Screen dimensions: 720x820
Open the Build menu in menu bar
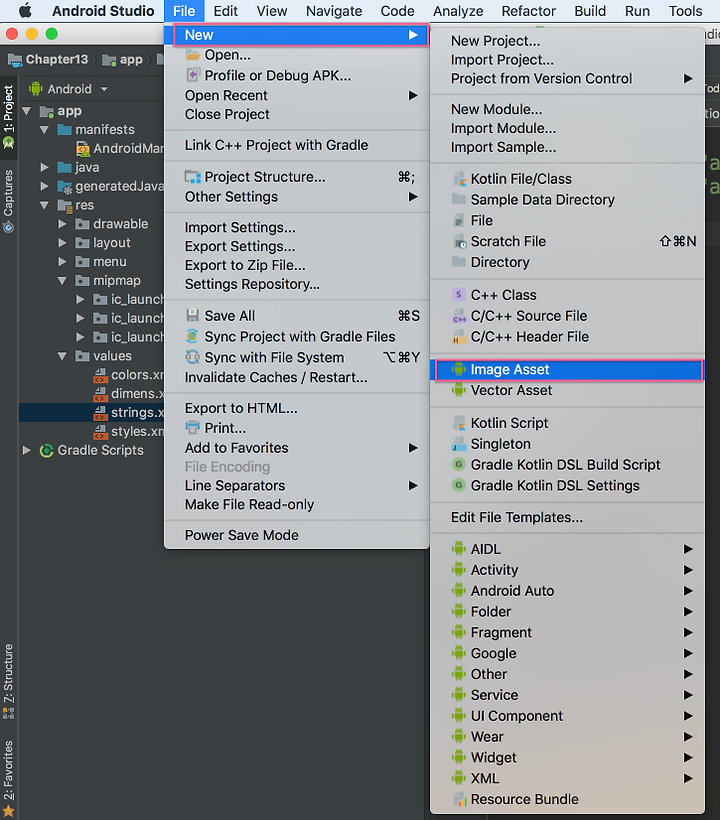pyautogui.click(x=590, y=10)
